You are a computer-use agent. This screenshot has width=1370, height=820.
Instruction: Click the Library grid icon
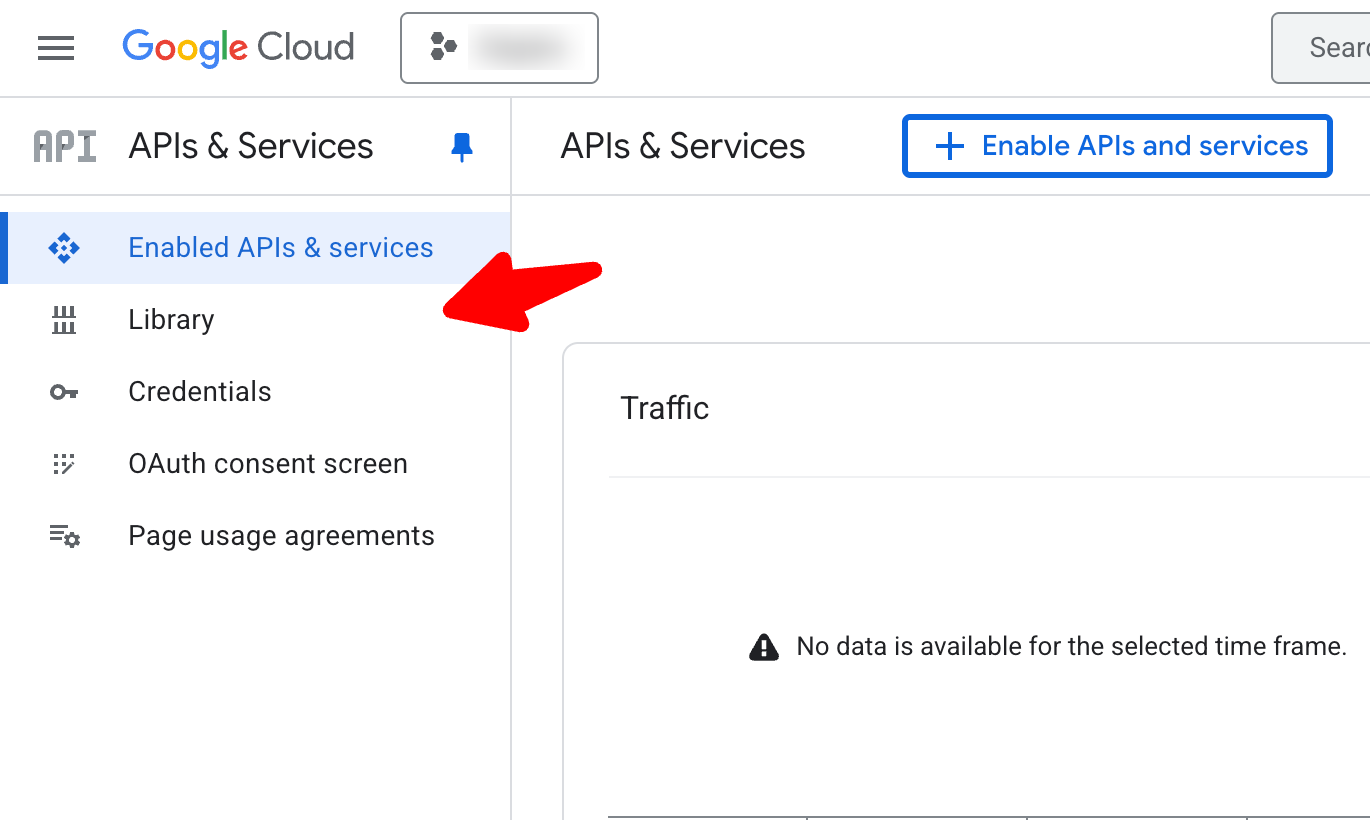point(64,320)
